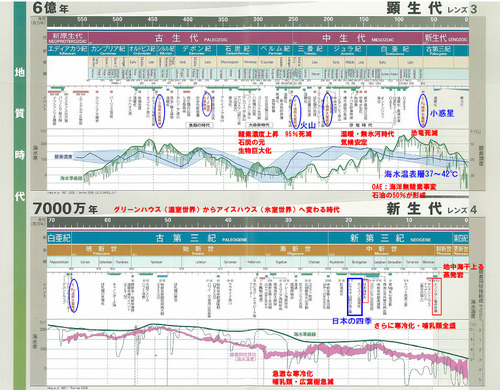
Task: Click the OAE：海洋無酸素事変 note
Action: [404, 187]
